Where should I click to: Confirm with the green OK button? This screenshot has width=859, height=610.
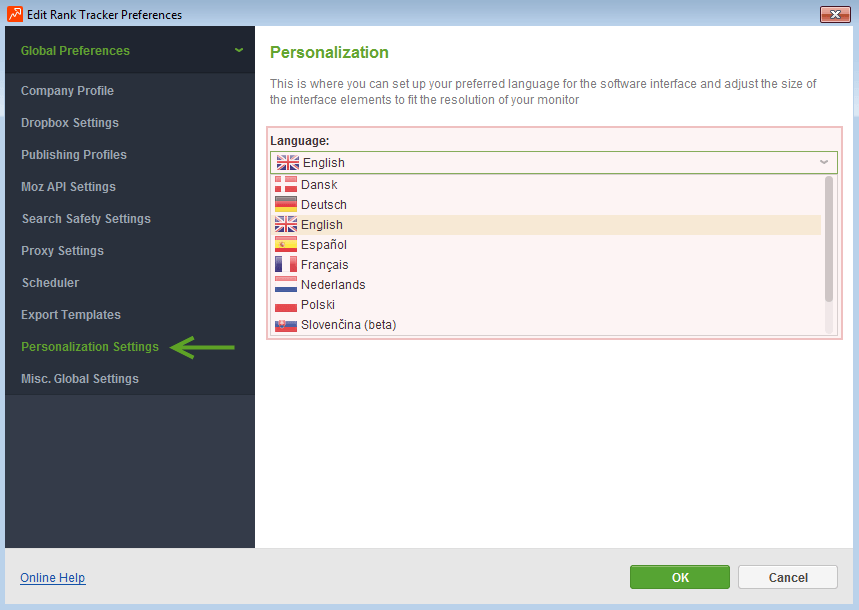679,577
